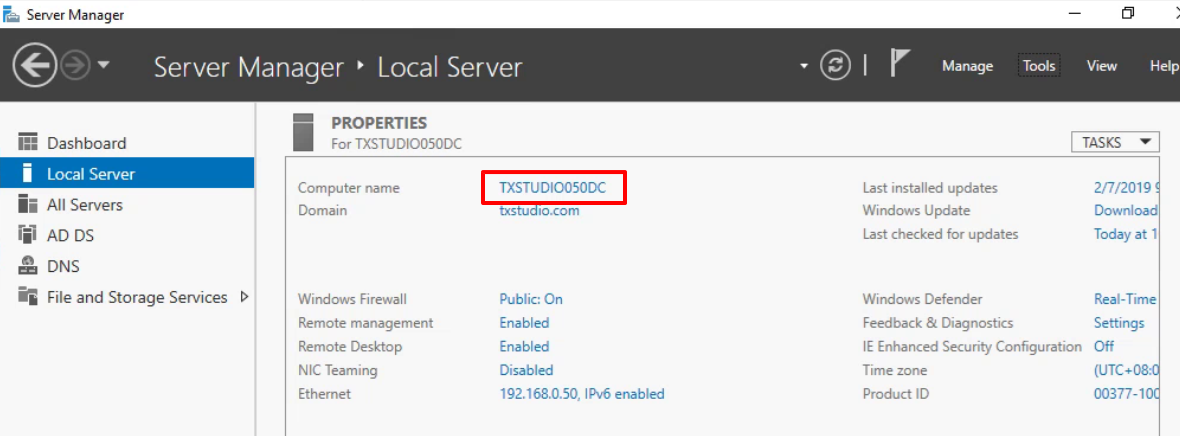Click the Product ID label
The image size is (1180, 436).
(x=896, y=393)
